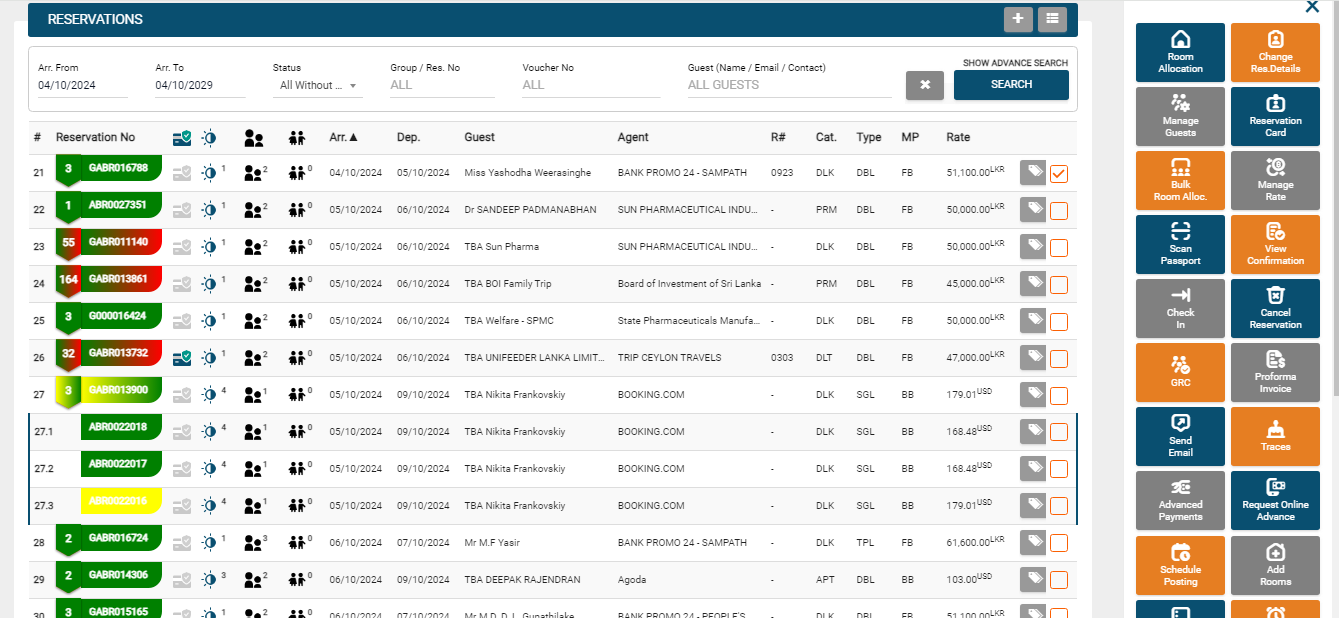Screen dimensions: 1339x618
Task: Launch Scan Passport
Action: (1180, 245)
